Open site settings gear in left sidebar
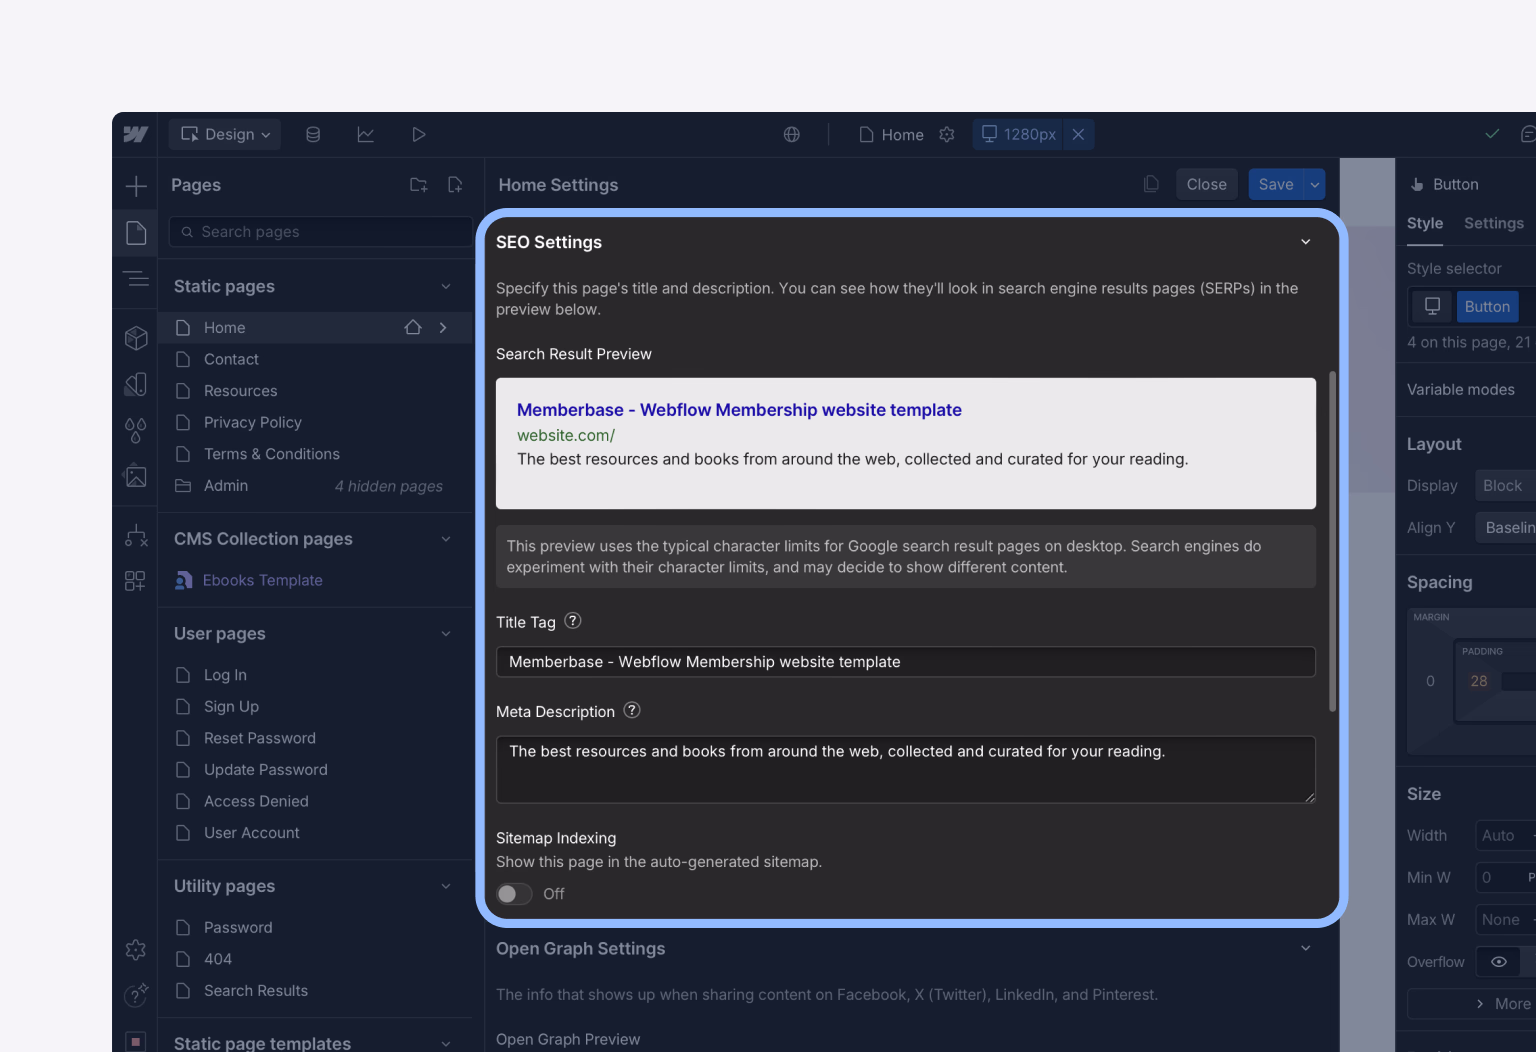The image size is (1536, 1052). [x=136, y=949]
